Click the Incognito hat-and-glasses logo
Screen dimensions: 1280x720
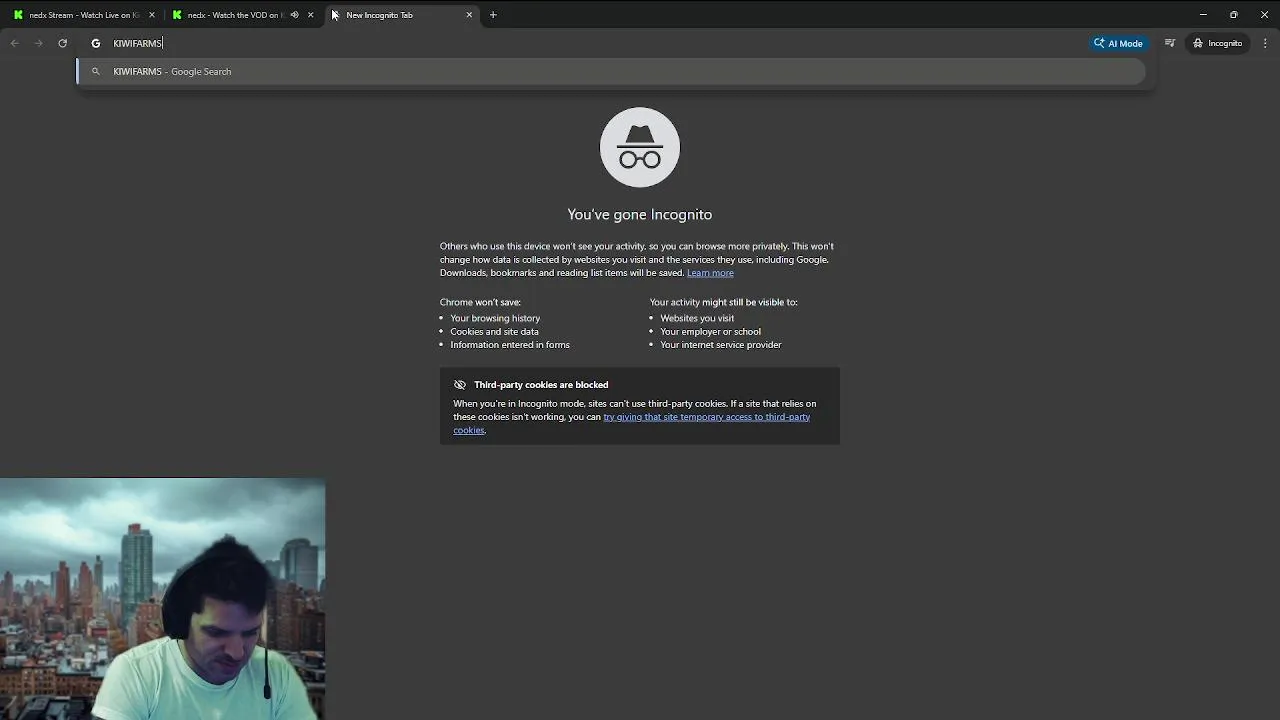640,147
